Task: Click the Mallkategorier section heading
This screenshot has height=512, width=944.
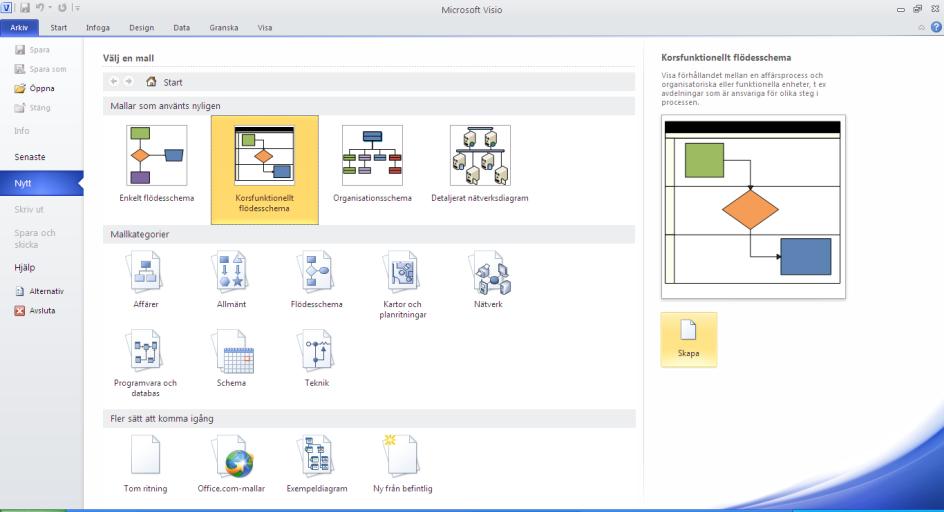Action: (140, 234)
